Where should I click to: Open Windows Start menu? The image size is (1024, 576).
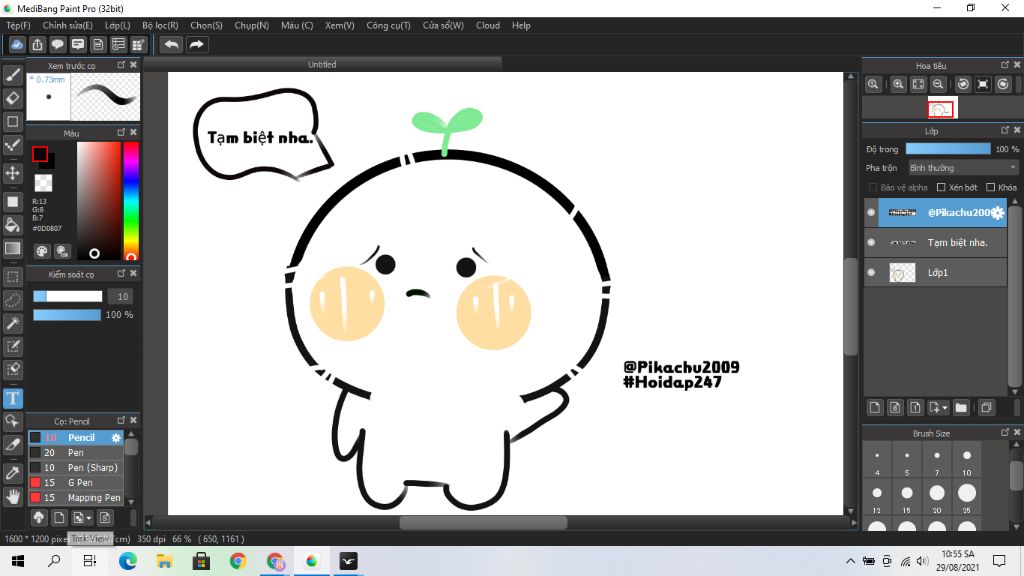tap(18, 561)
